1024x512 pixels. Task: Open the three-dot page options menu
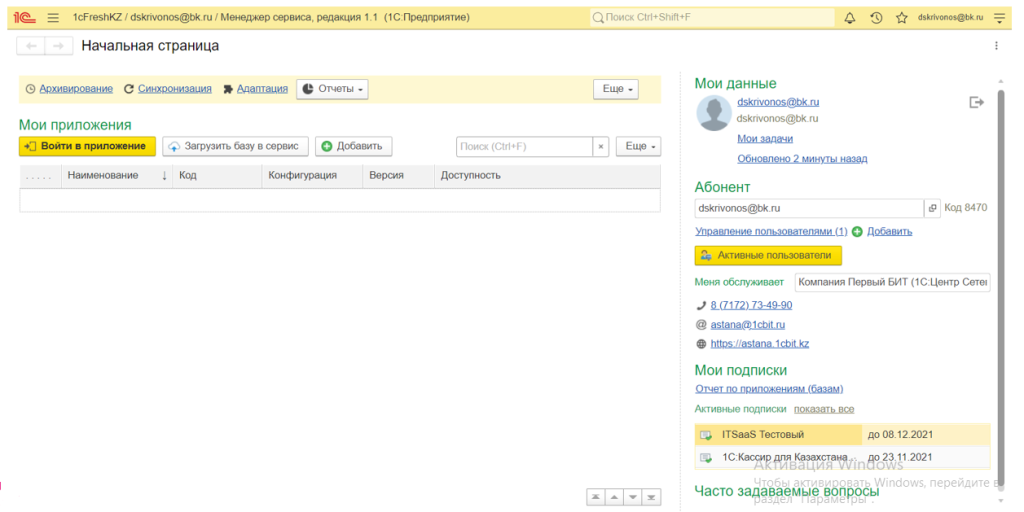[x=996, y=46]
